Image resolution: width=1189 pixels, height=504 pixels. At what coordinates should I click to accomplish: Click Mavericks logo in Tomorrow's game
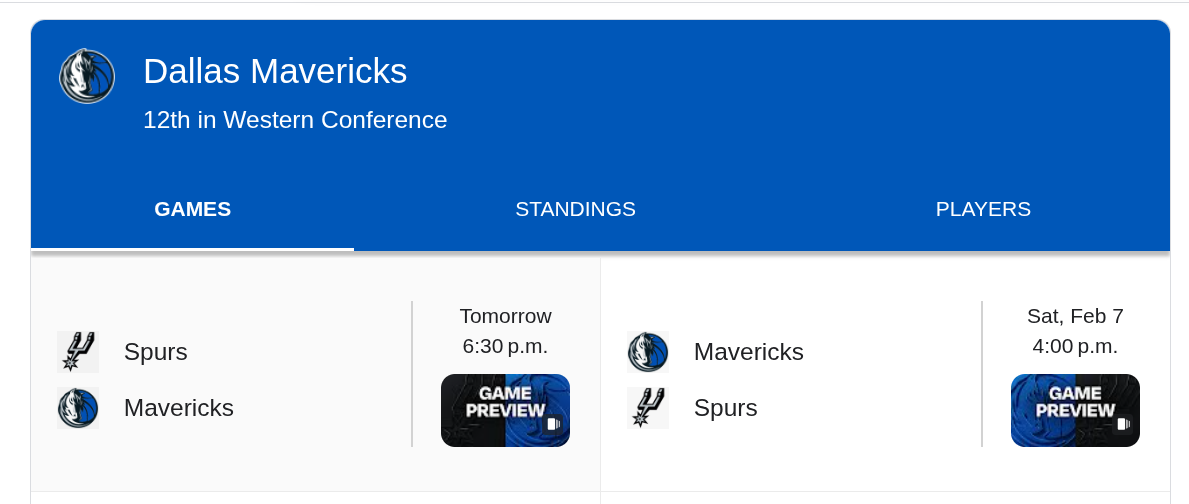tap(78, 408)
